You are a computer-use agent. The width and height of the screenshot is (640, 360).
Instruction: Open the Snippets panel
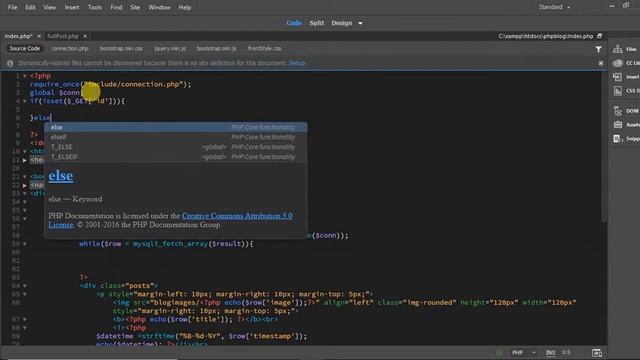pyautogui.click(x=625, y=139)
